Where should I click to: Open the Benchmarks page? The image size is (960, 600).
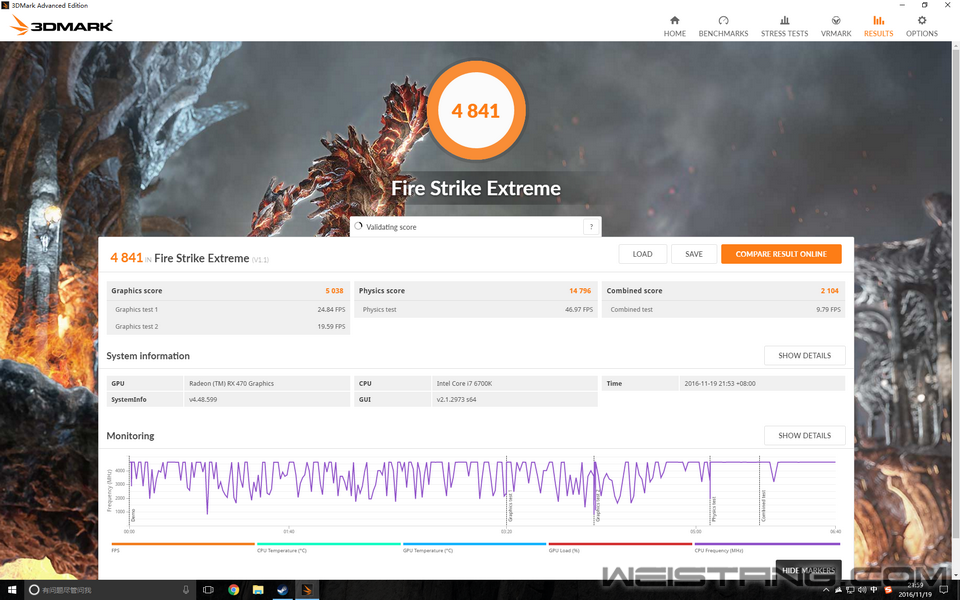click(x=723, y=26)
